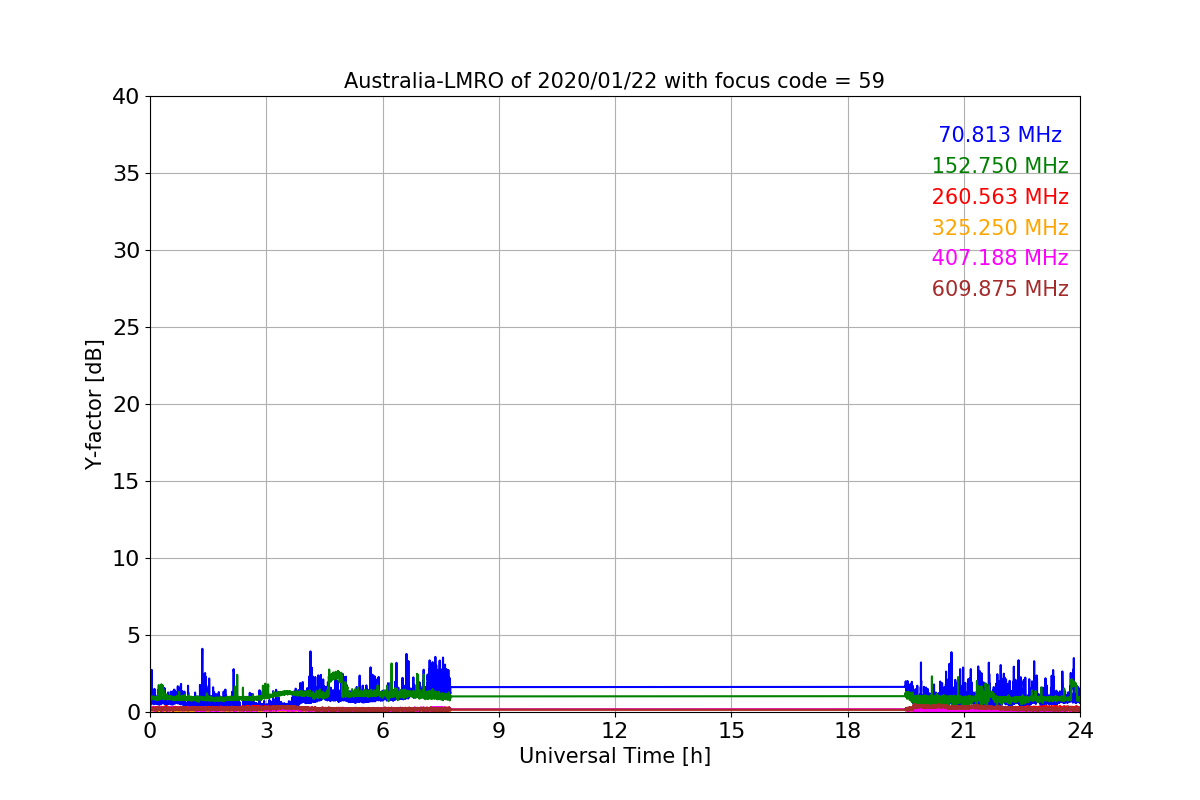The height and width of the screenshot is (800, 1200).
Task: Click the Universal Time [h] axis label
Action: [x=615, y=757]
